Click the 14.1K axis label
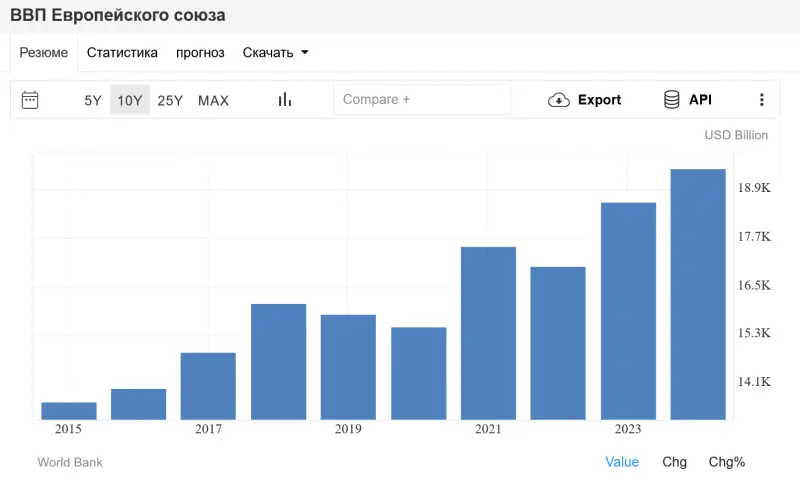800x482 pixels. coord(754,382)
